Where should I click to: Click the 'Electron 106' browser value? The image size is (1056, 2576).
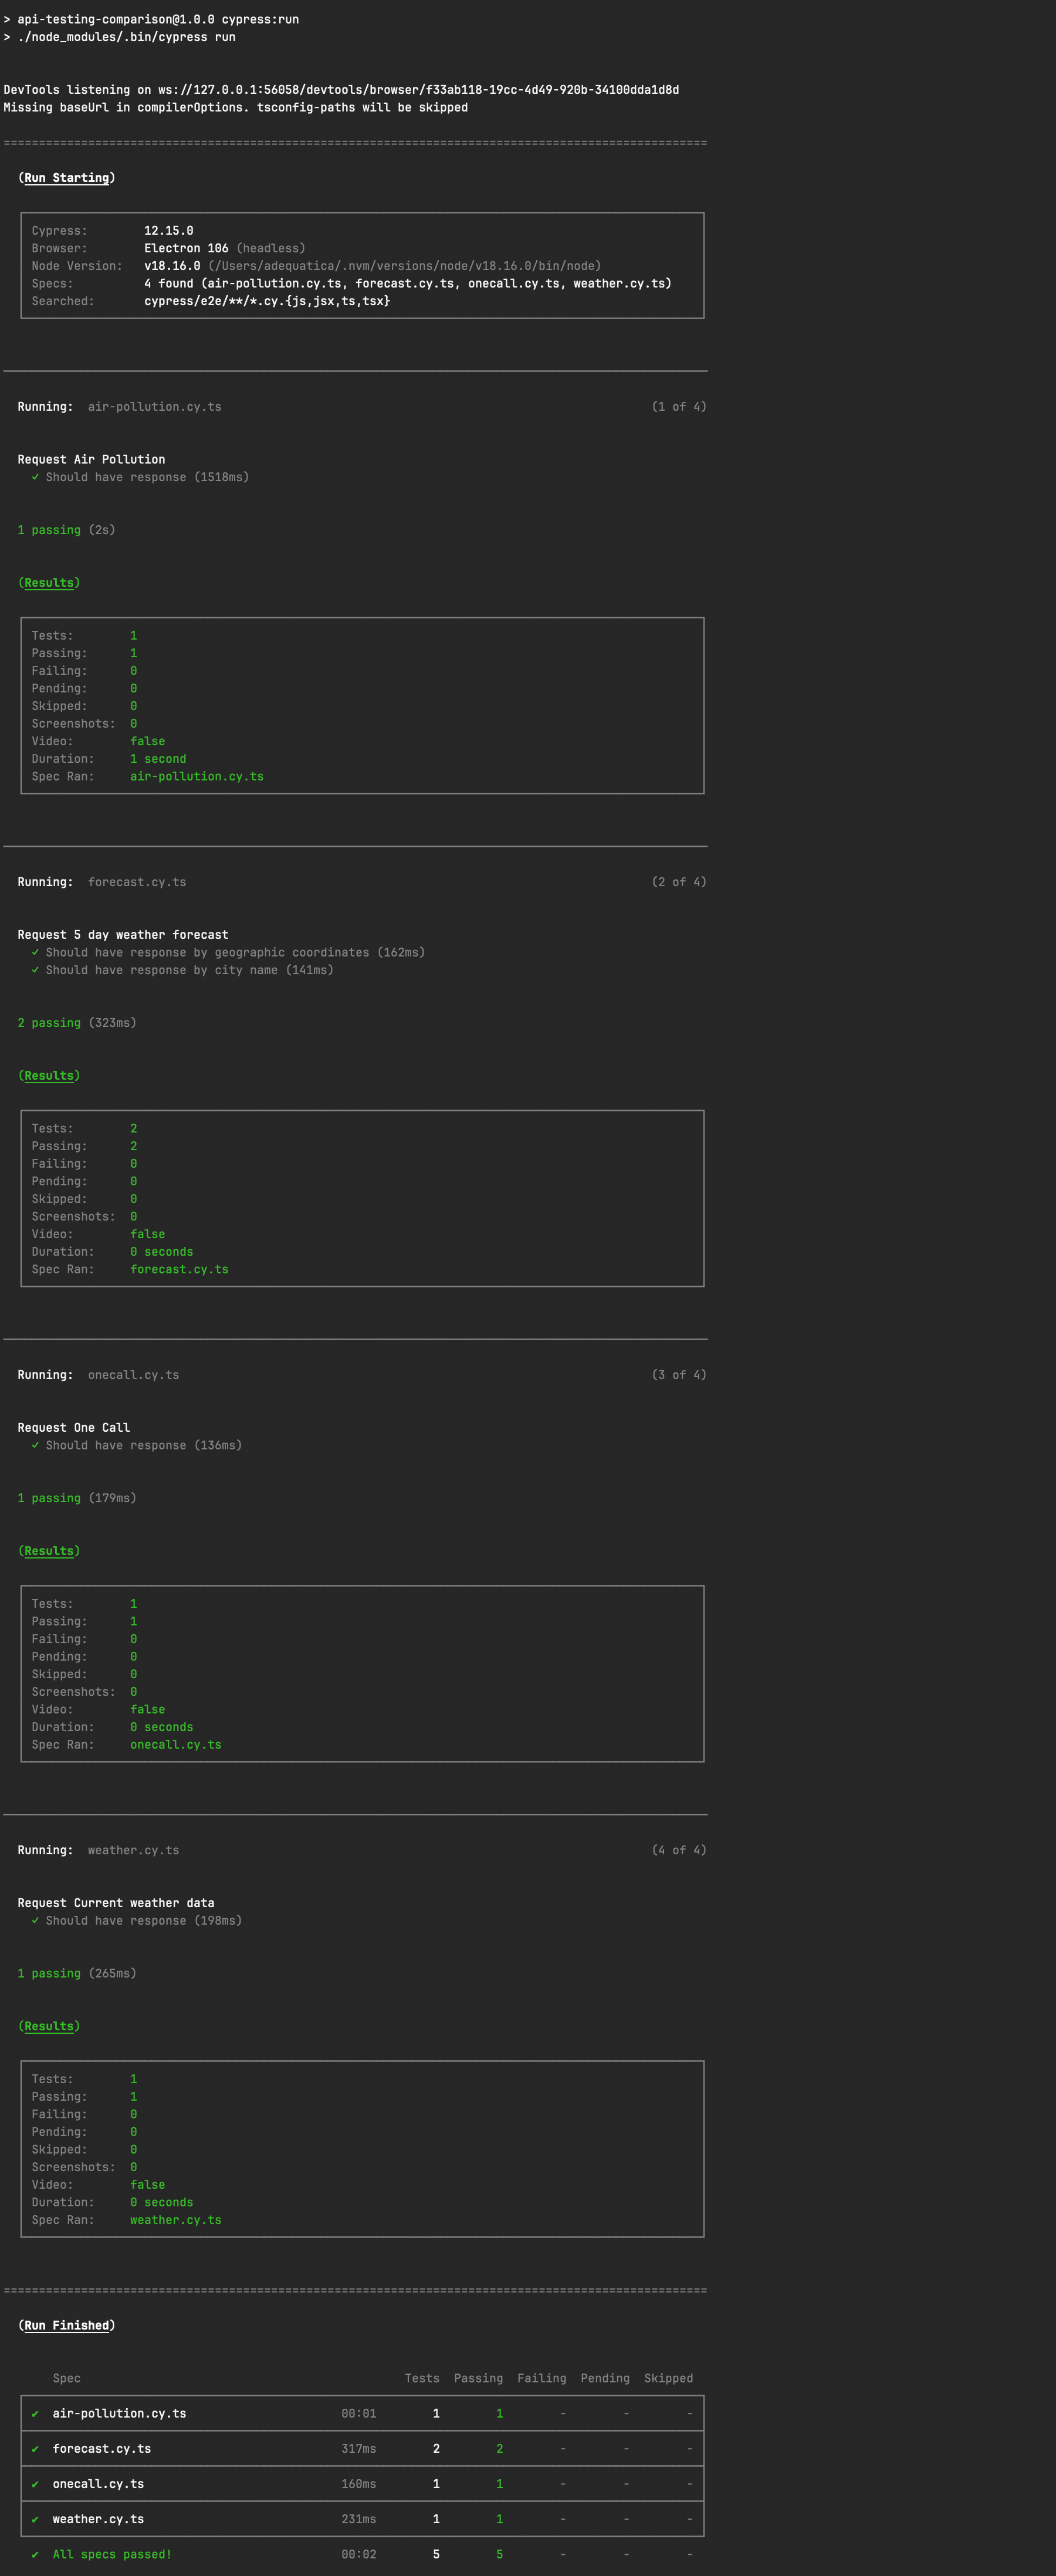tap(186, 248)
